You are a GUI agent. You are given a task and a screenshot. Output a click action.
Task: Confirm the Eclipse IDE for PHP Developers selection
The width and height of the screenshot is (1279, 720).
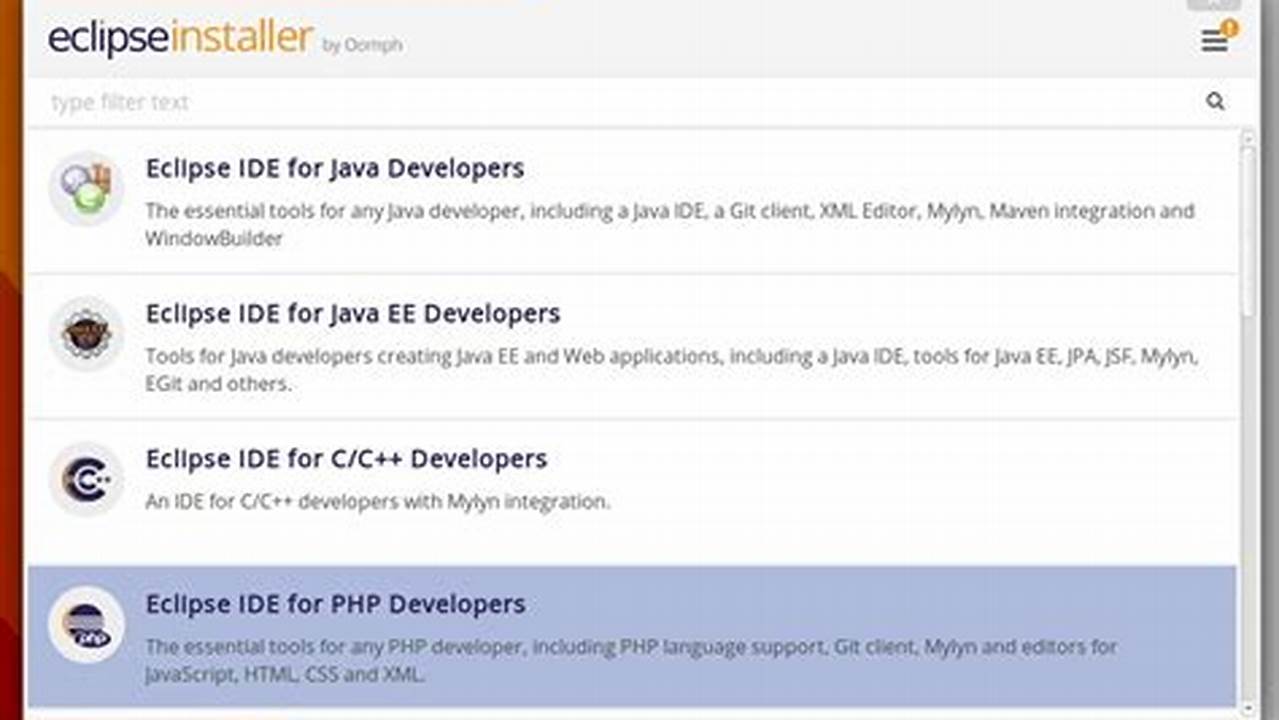click(x=335, y=604)
